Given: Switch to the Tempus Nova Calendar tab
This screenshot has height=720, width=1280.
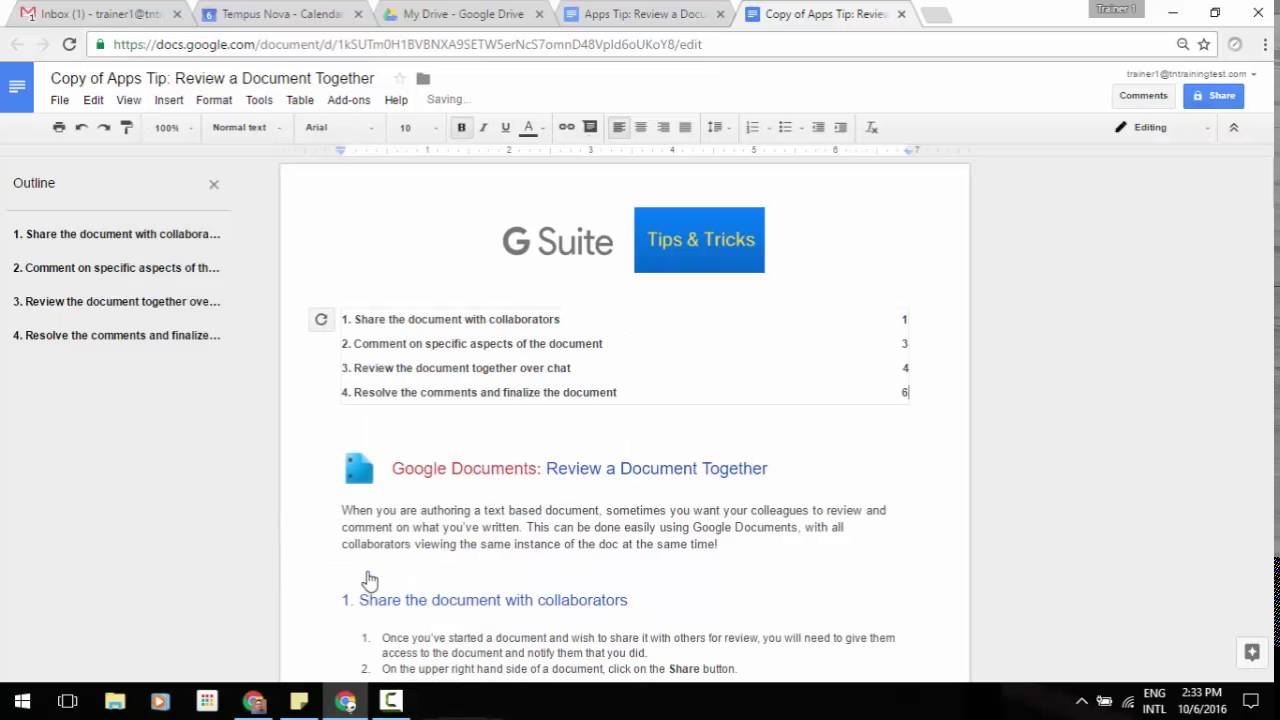Looking at the screenshot, I should 282,14.
